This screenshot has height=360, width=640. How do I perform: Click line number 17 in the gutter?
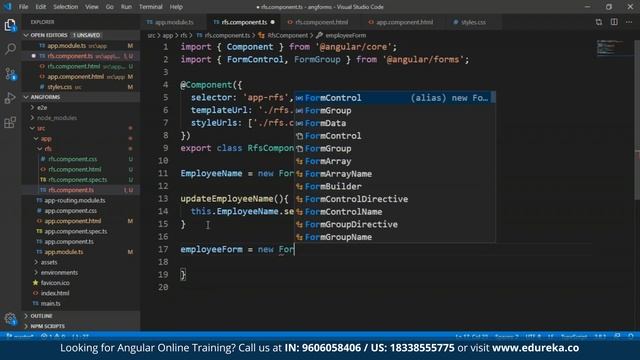163,249
